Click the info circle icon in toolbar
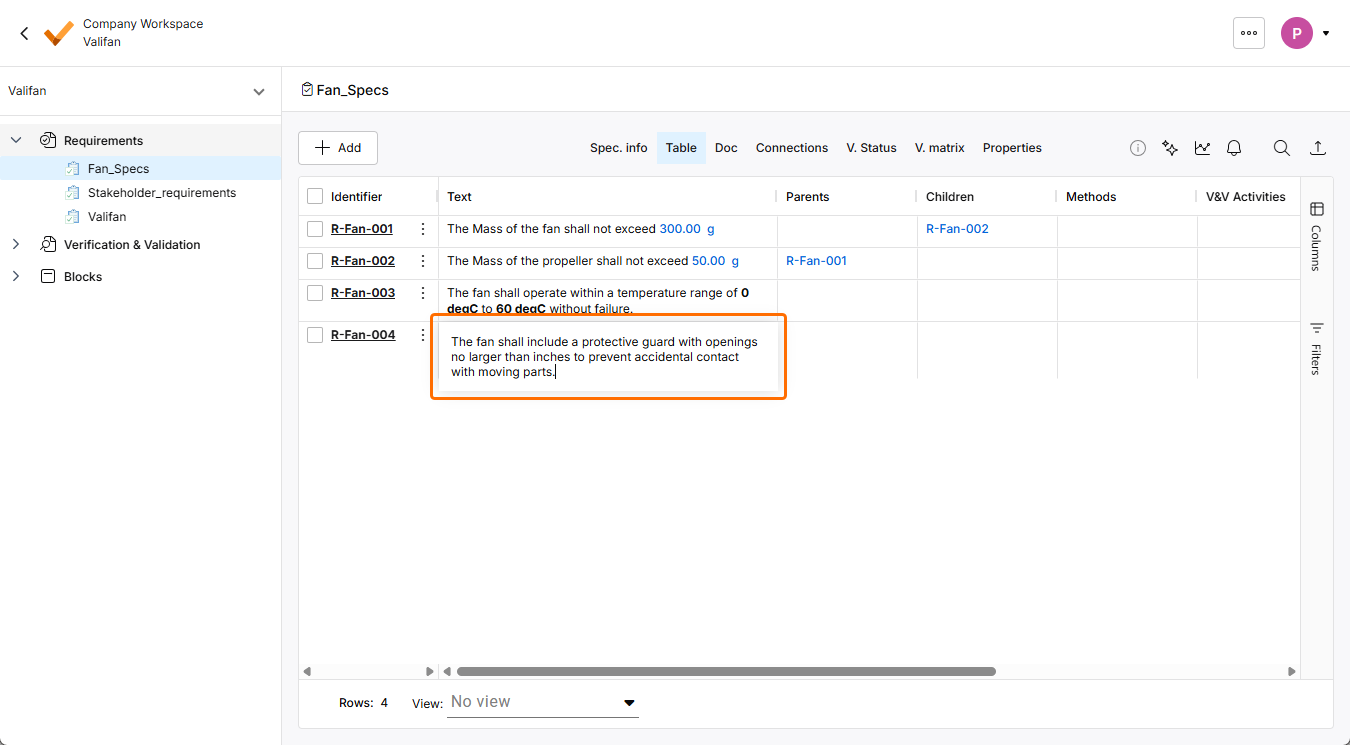Viewport: 1350px width, 745px height. [x=1138, y=148]
